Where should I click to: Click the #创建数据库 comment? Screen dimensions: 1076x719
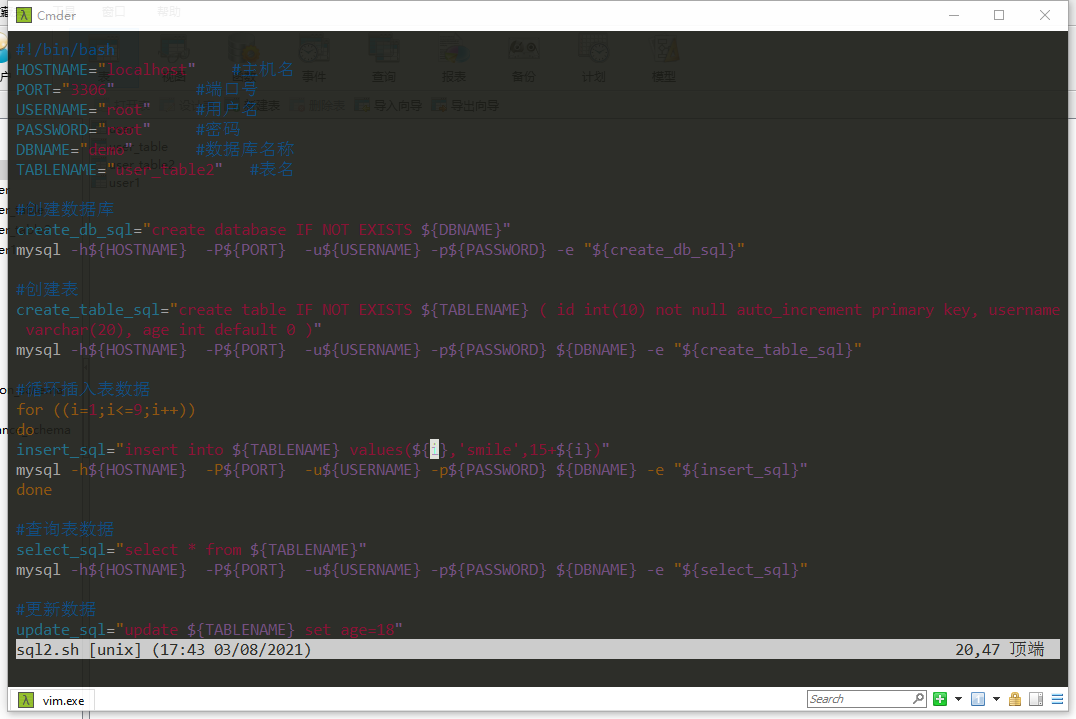(65, 209)
